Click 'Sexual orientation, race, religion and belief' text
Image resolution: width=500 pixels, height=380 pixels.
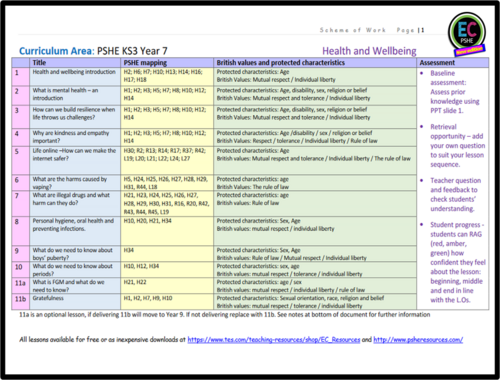click(x=332, y=298)
